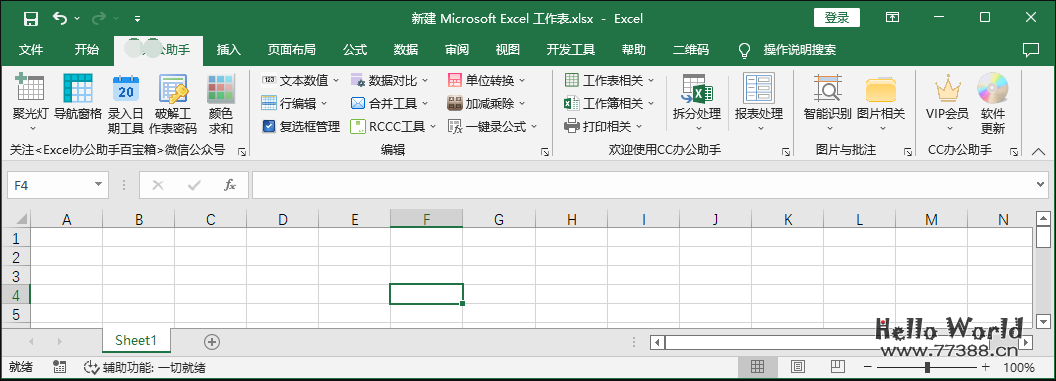Switch to the 开始 ribbon tab
The width and height of the screenshot is (1056, 381).
86,50
